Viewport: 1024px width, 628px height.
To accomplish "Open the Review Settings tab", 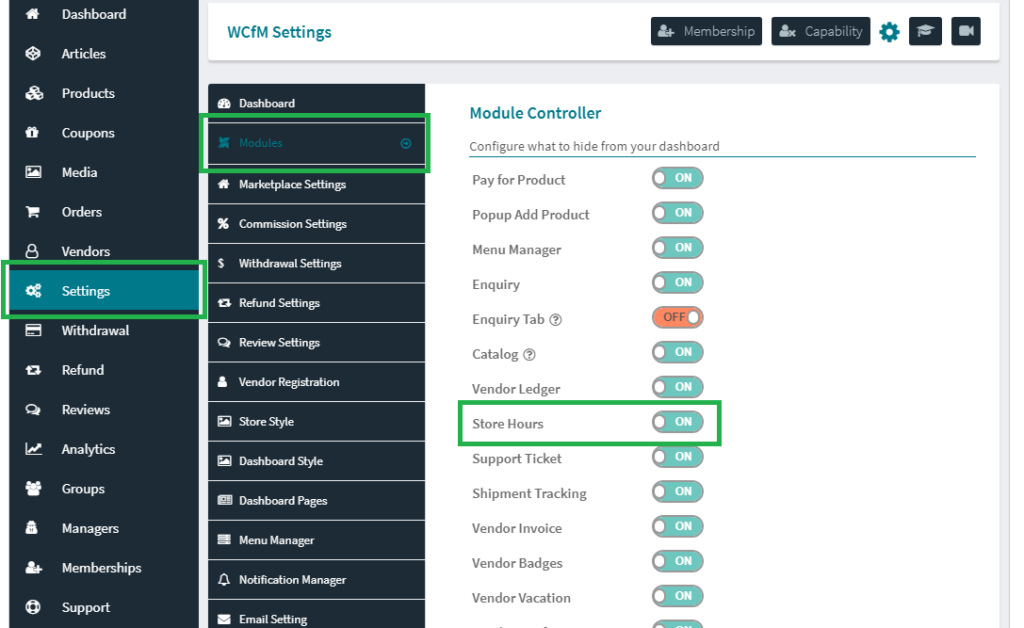I will (x=316, y=343).
